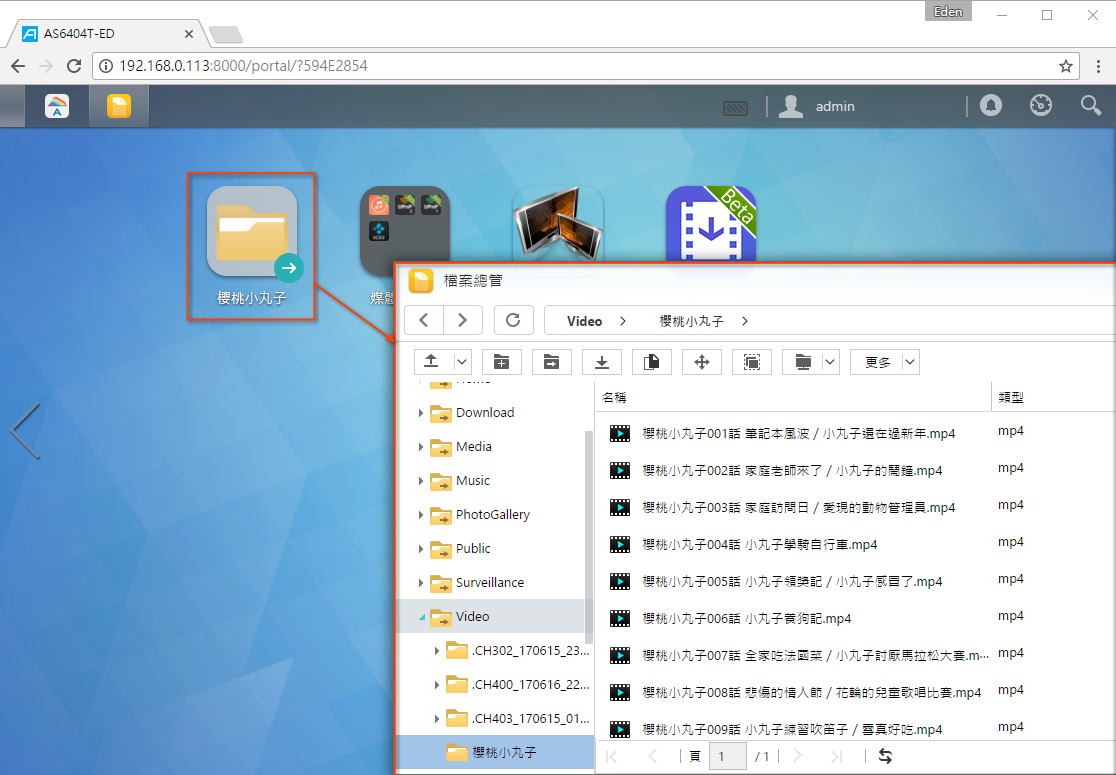This screenshot has width=1116, height=775.
Task: Select file 櫻桃小丸子006話 小丸子養狗記.mp4
Action: coord(747,618)
